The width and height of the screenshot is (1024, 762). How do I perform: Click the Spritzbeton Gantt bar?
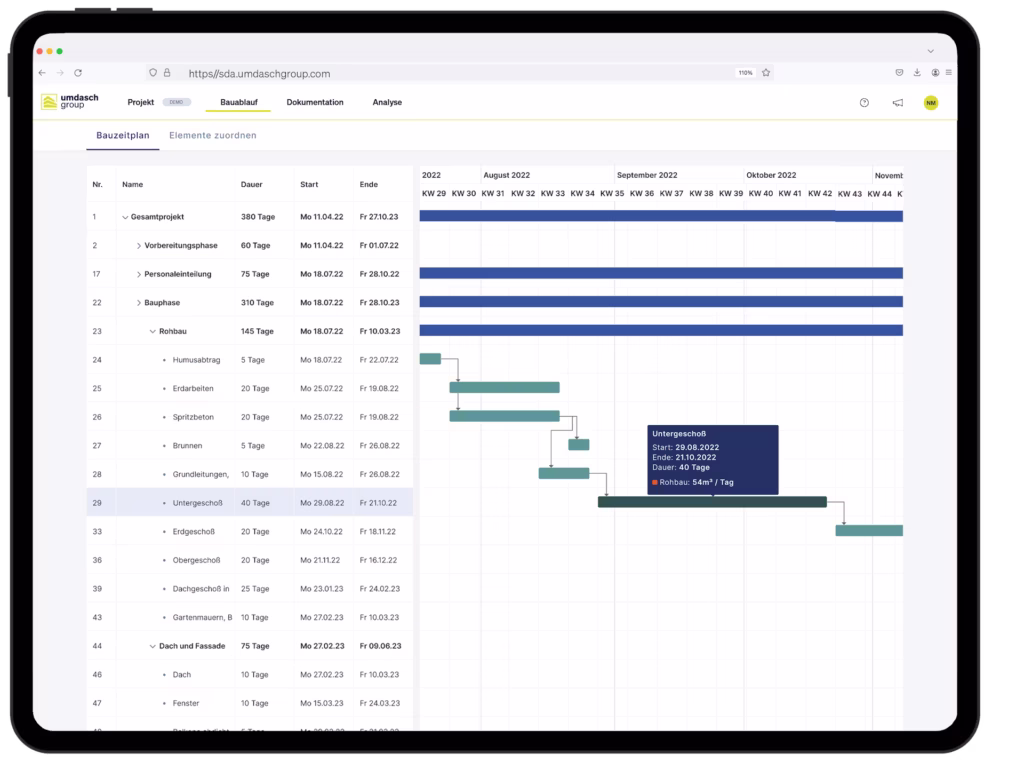[504, 416]
